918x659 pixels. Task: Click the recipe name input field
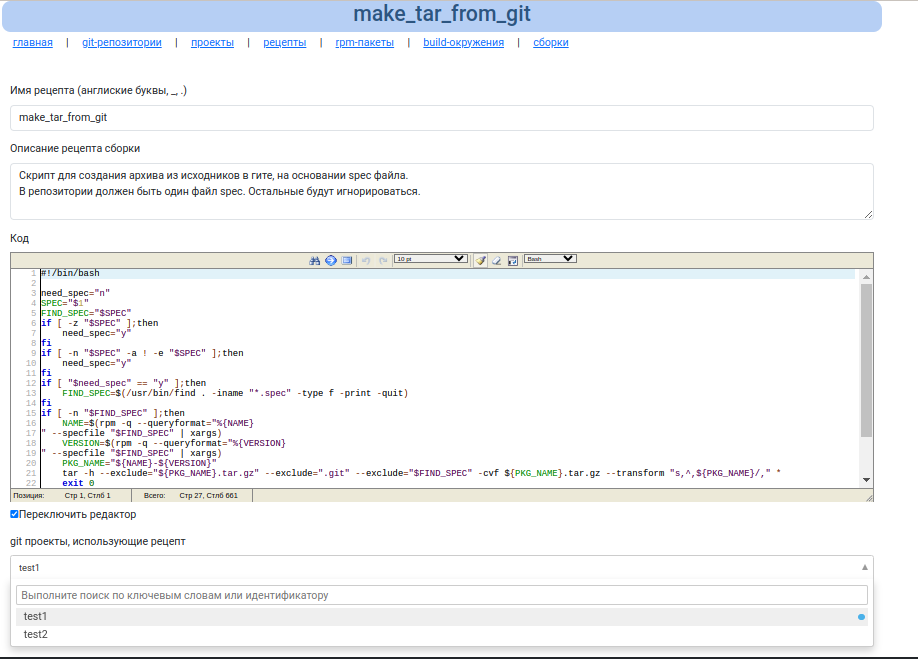click(441, 118)
